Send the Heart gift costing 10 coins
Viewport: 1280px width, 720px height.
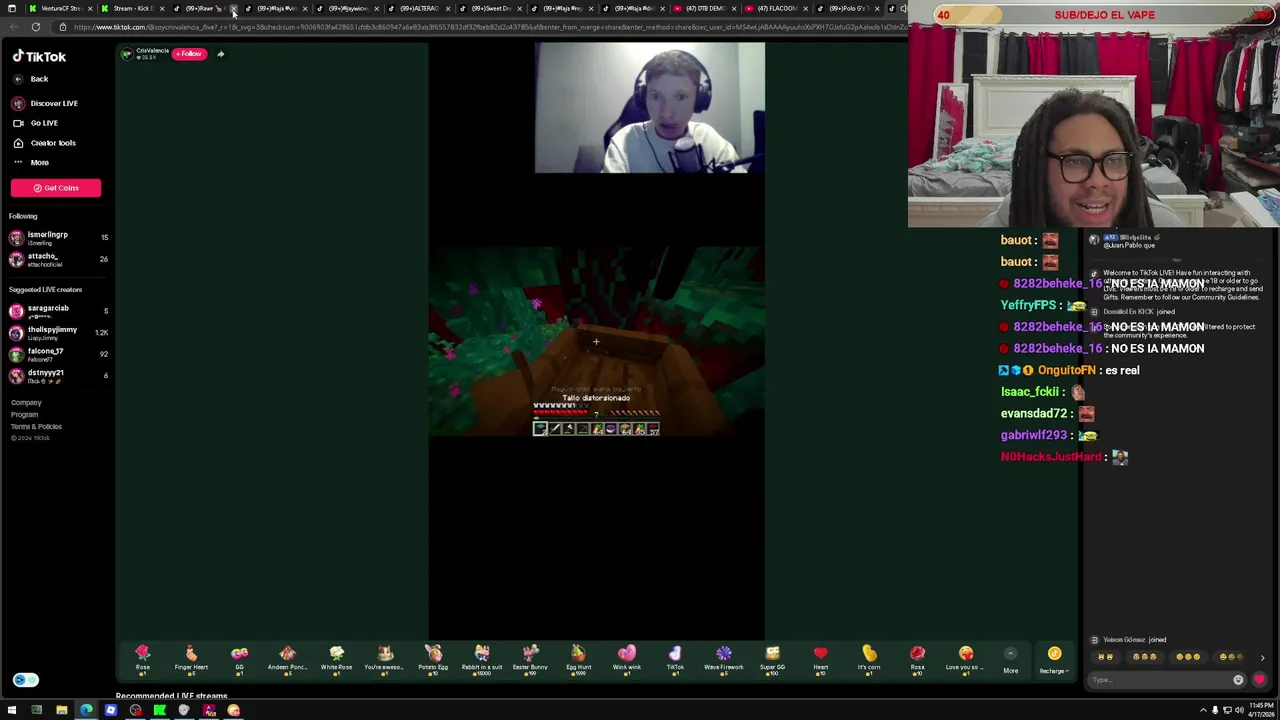(821, 659)
